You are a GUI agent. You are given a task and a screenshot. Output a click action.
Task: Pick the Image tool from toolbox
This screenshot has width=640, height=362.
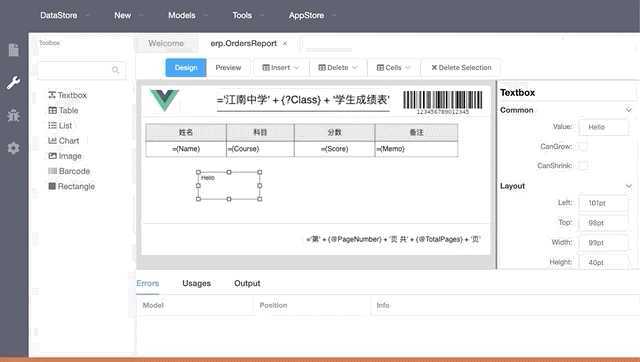(65, 156)
